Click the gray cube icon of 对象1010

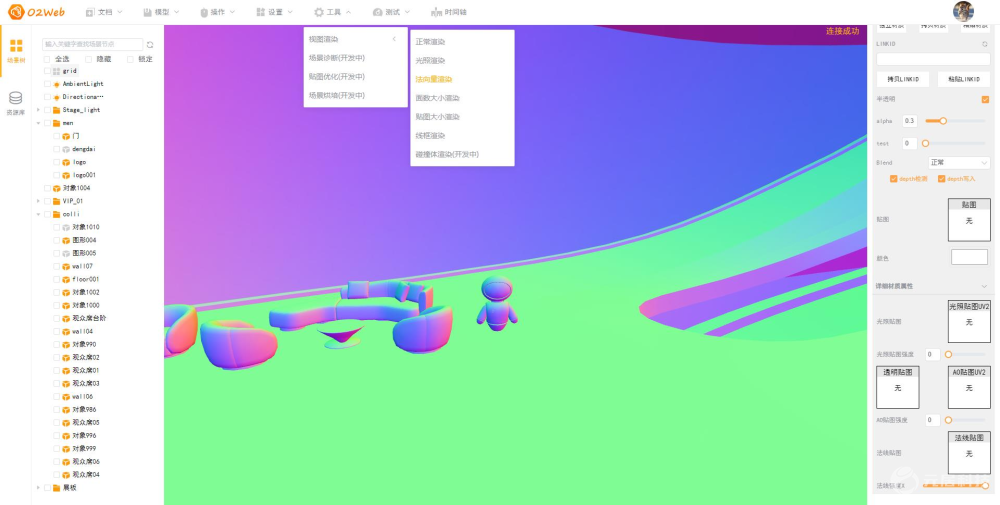click(x=66, y=227)
